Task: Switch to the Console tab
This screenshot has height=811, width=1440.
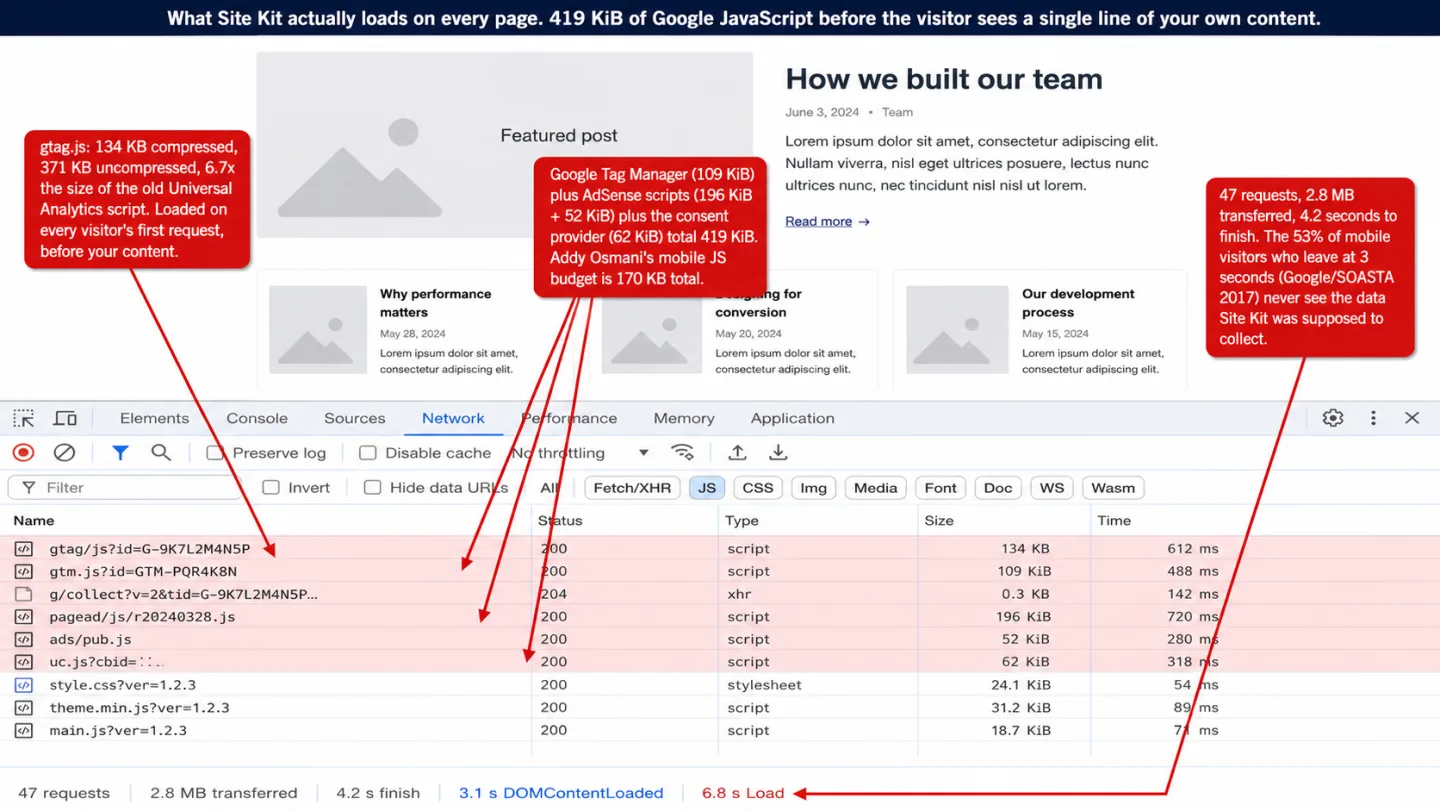Action: click(x=257, y=418)
